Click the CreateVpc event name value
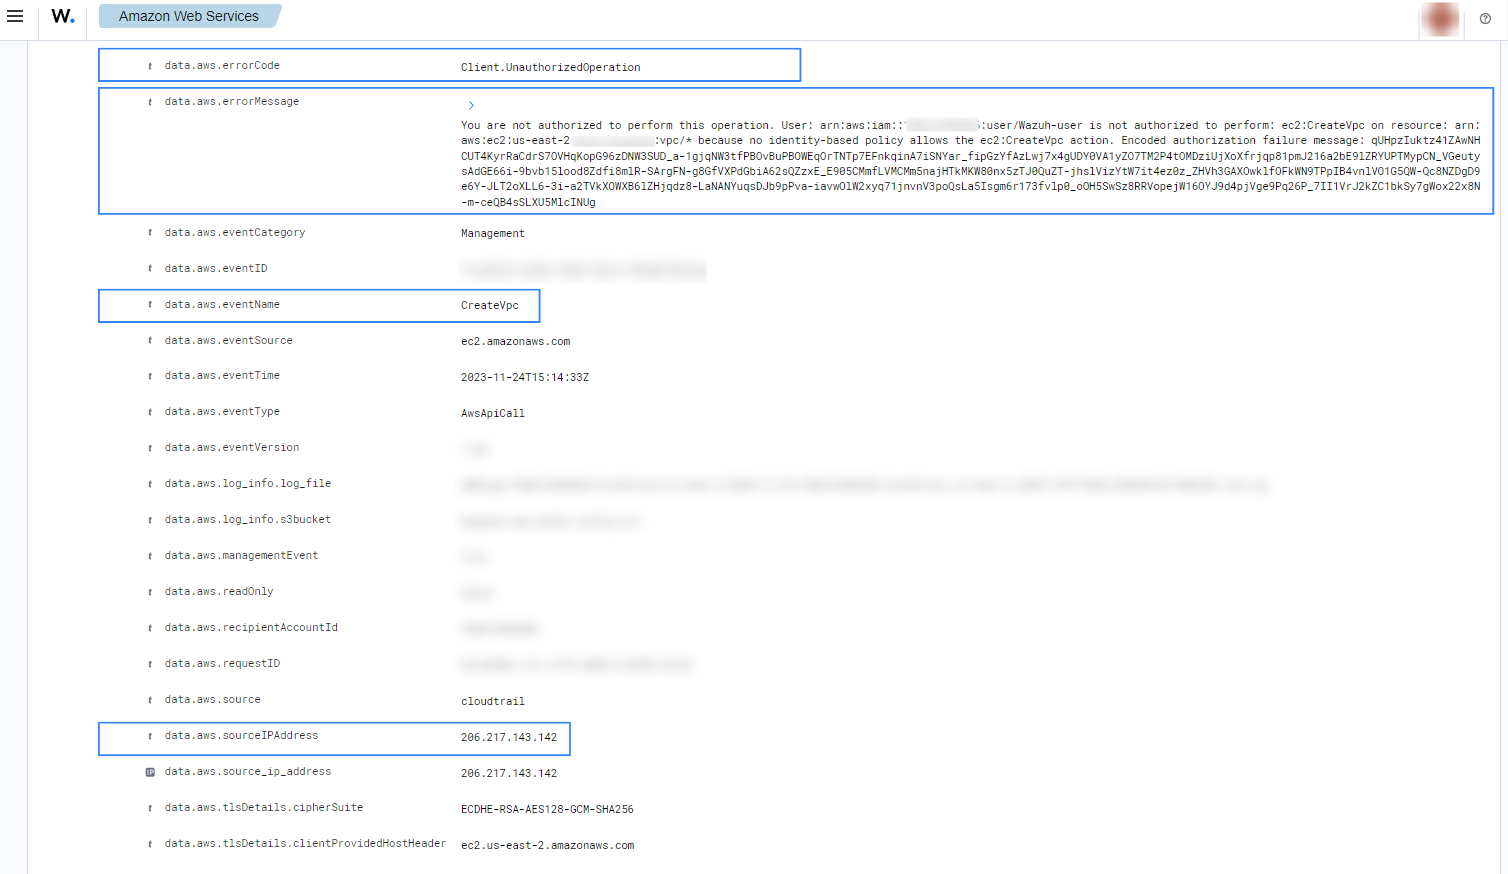 [x=489, y=306]
